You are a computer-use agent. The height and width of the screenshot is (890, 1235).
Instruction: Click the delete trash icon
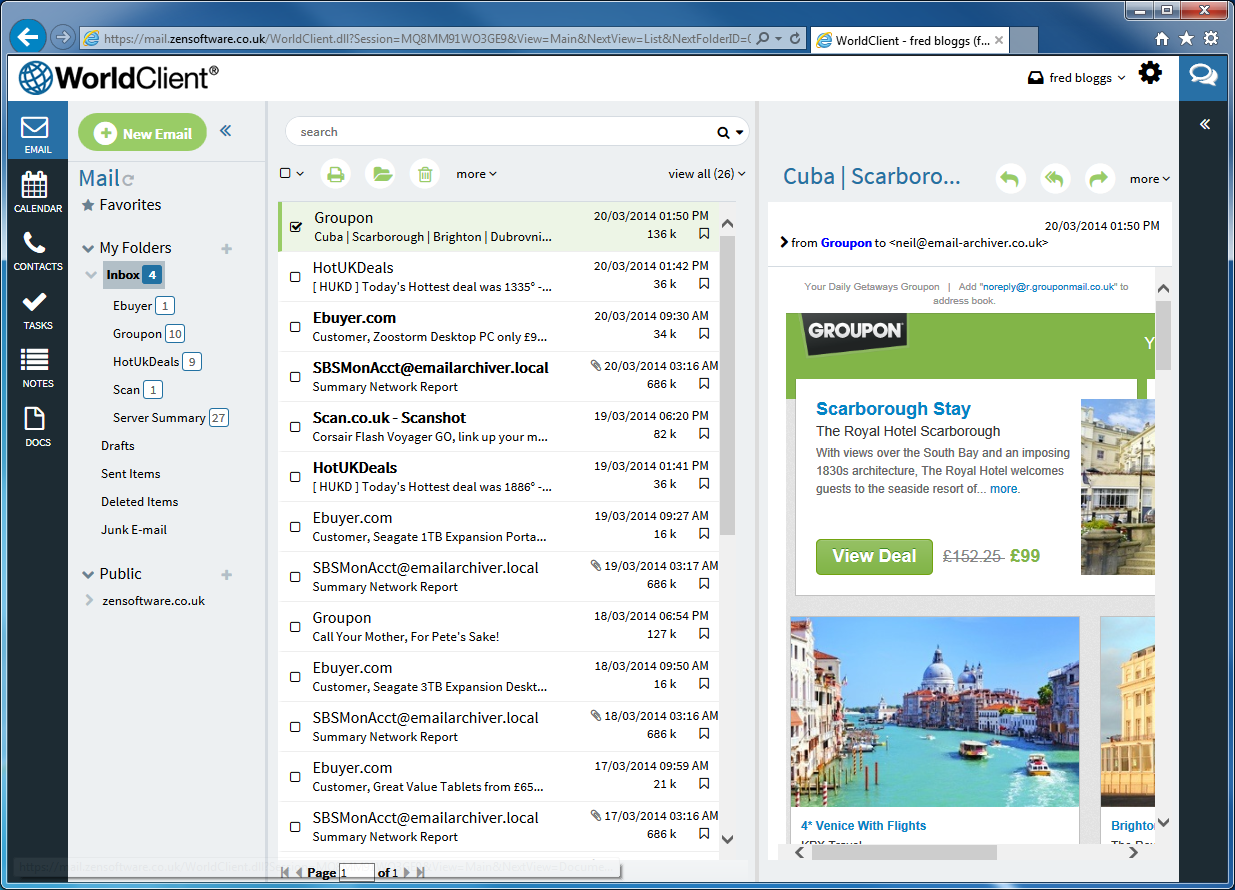click(x=425, y=174)
